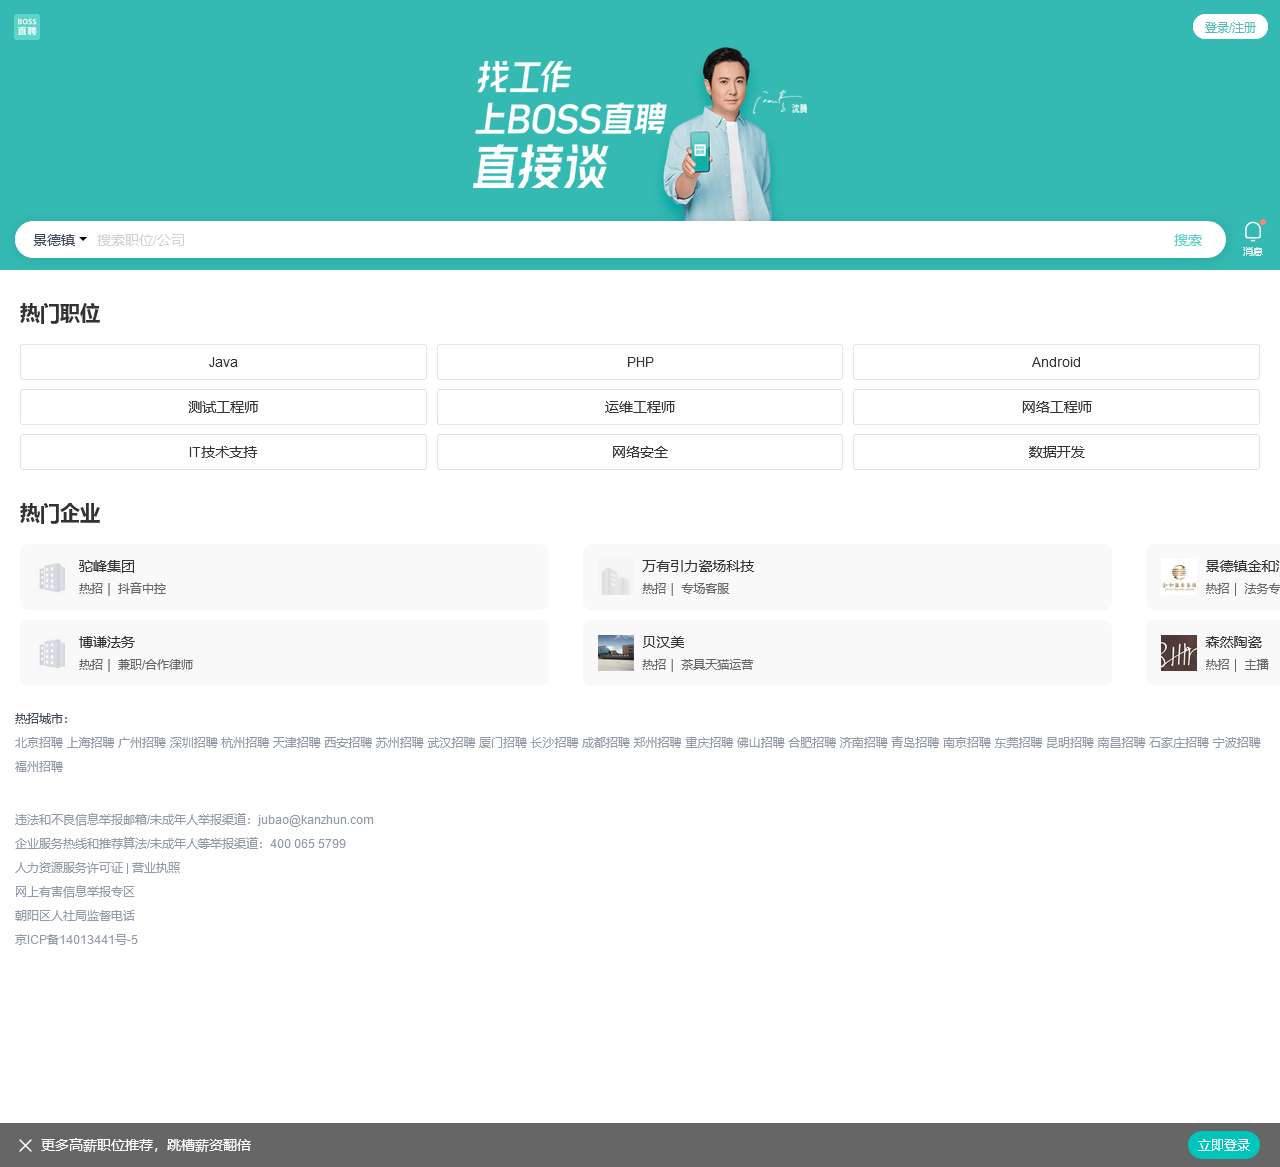The width and height of the screenshot is (1280, 1167).
Task: Open the 网上有害信息举报专区 link
Action: [75, 892]
